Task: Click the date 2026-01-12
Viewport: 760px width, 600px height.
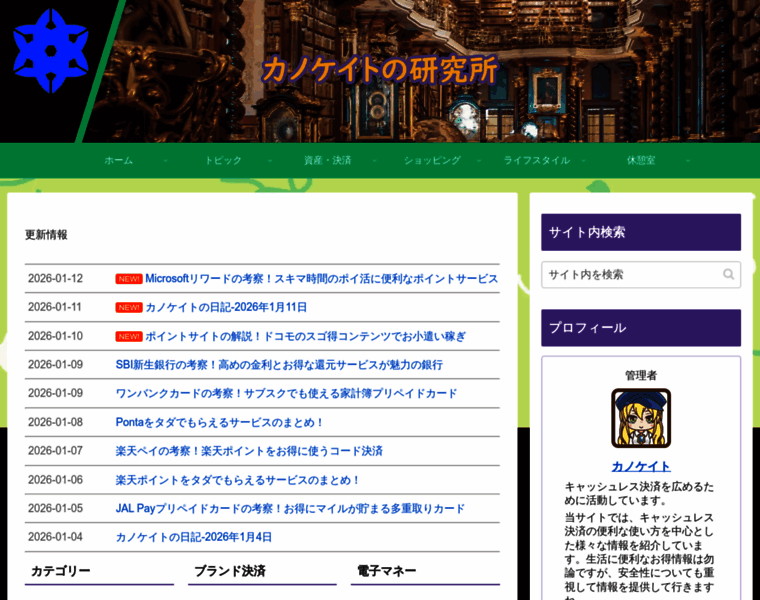Action: 55,279
